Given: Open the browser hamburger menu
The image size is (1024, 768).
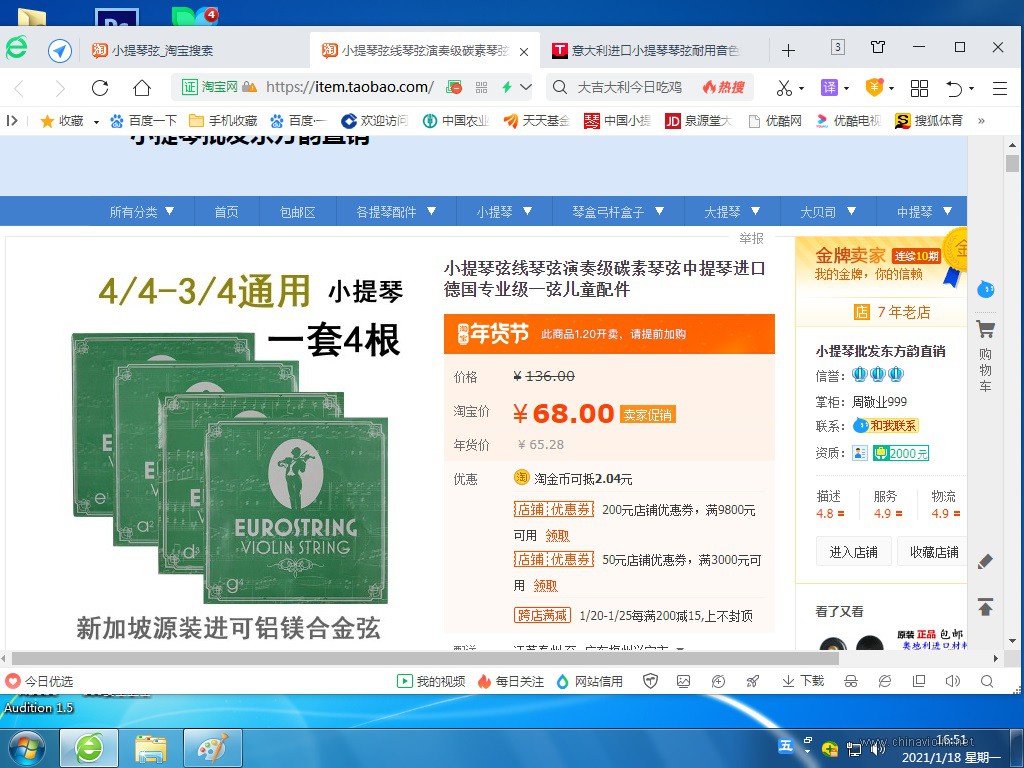Looking at the screenshot, I should coord(999,88).
